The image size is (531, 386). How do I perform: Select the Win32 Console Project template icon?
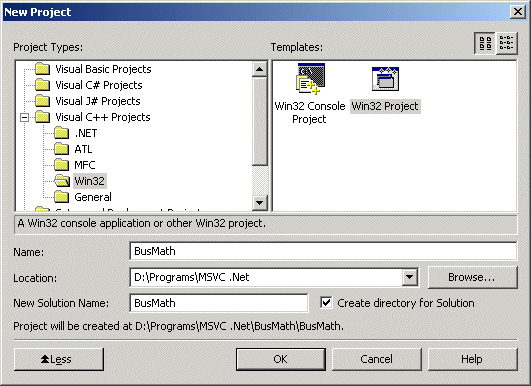tap(311, 79)
